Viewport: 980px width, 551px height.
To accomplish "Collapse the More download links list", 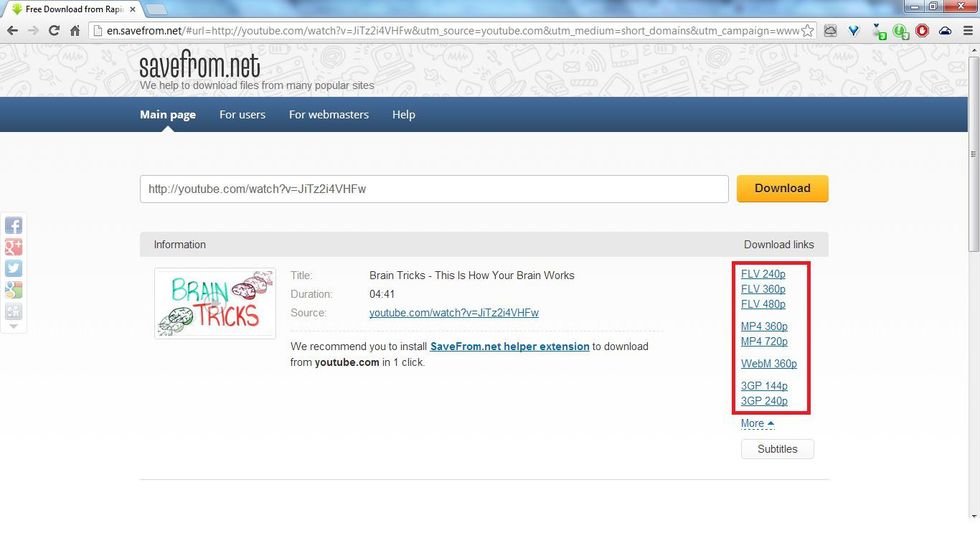I will [757, 424].
